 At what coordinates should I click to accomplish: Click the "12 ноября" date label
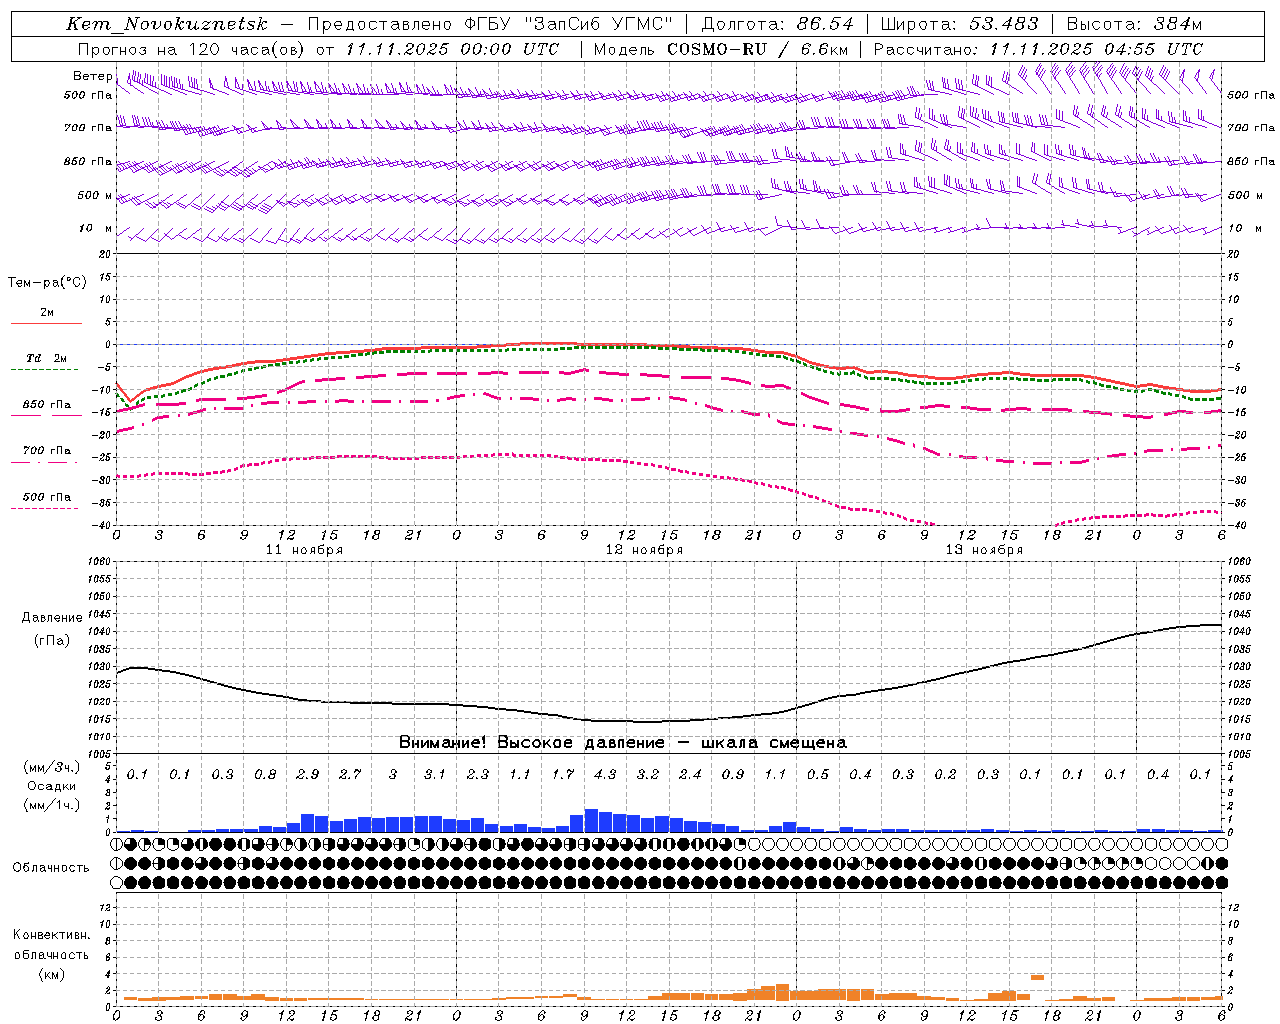point(645,550)
